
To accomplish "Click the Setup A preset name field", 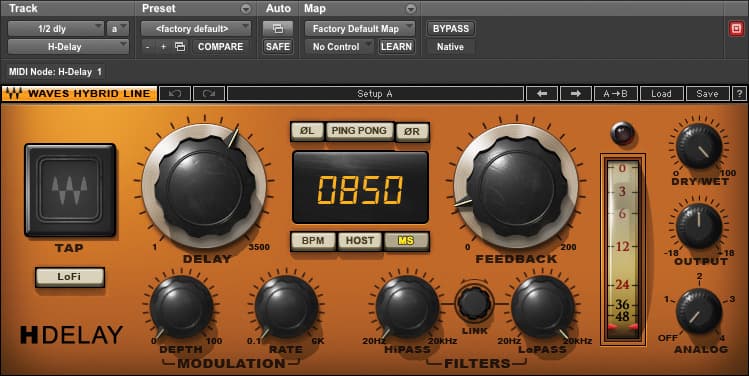I will pyautogui.click(x=375, y=94).
